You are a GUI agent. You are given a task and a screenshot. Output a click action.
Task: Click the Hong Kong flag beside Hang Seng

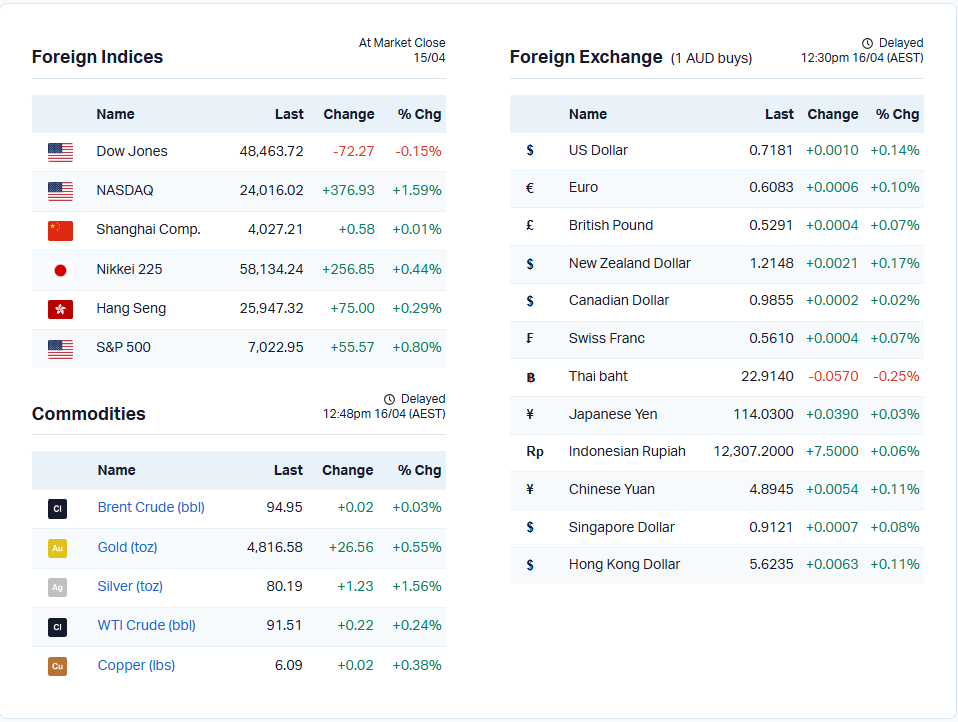(x=60, y=309)
